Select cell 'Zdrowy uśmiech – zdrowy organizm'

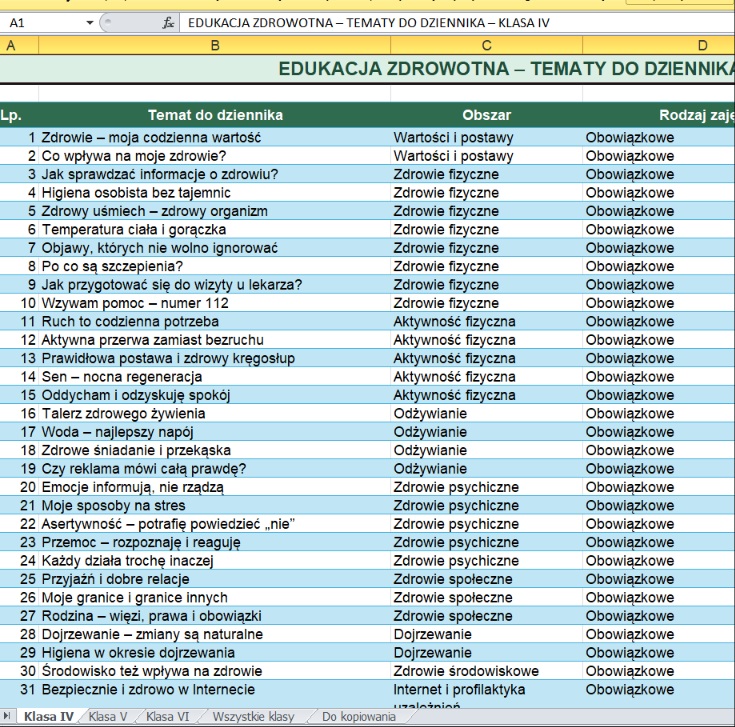click(x=215, y=211)
